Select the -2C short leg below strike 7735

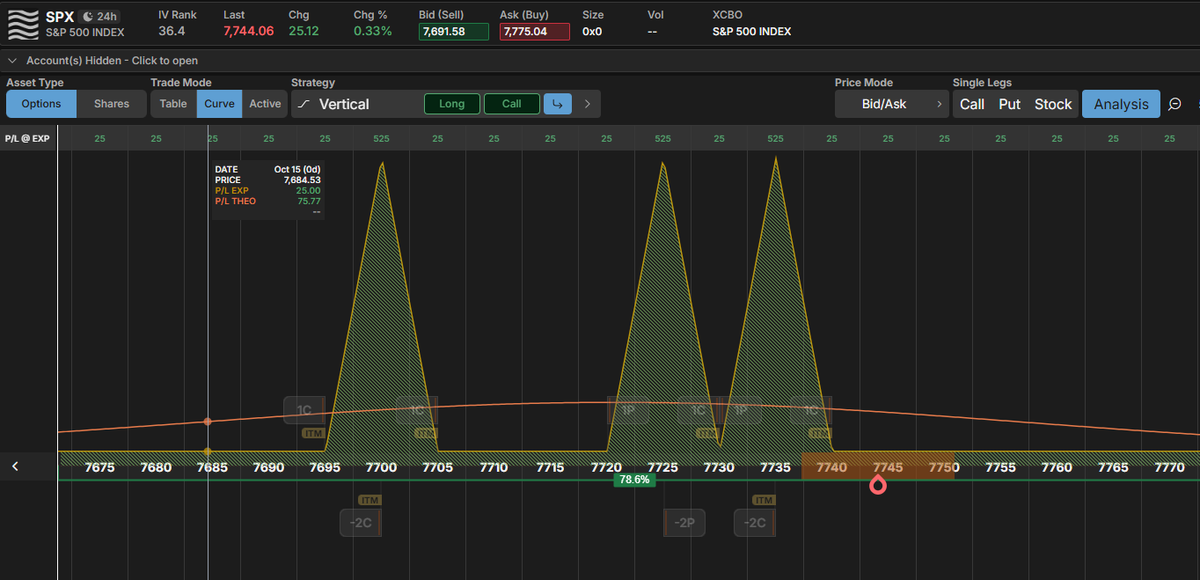754,523
